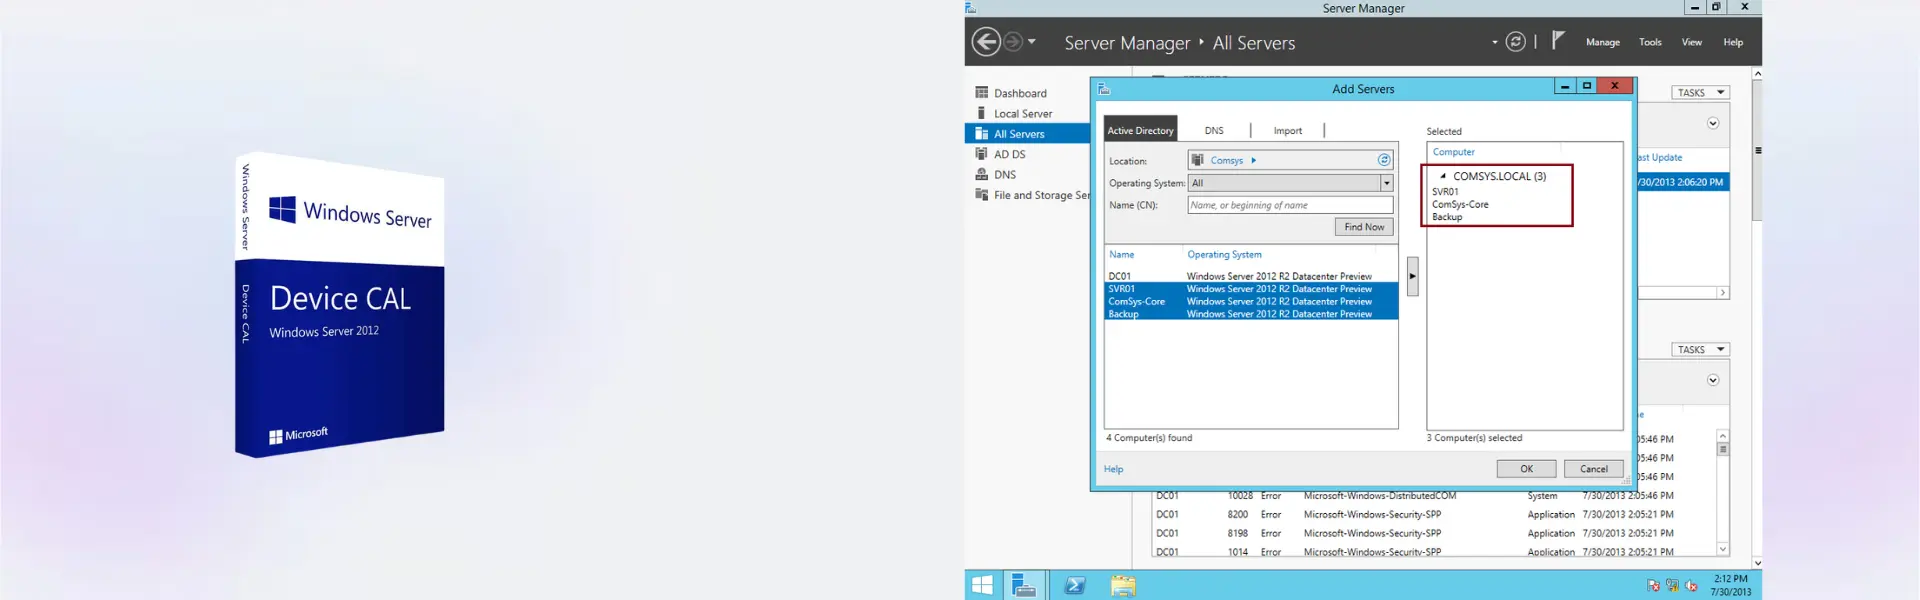Image resolution: width=1920 pixels, height=600 pixels.
Task: Click the forward navigation arrow in Server Manager
Action: click(1013, 42)
